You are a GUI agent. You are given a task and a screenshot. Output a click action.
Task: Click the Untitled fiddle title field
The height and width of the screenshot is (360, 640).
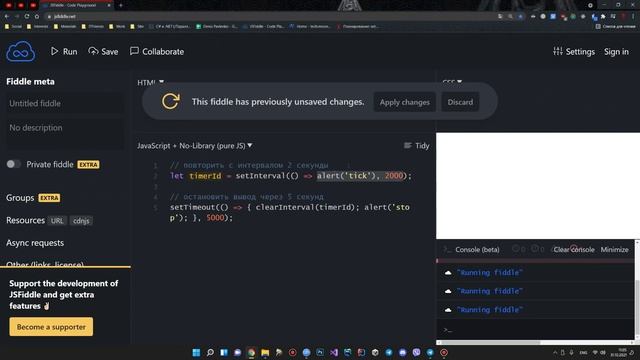click(x=64, y=104)
